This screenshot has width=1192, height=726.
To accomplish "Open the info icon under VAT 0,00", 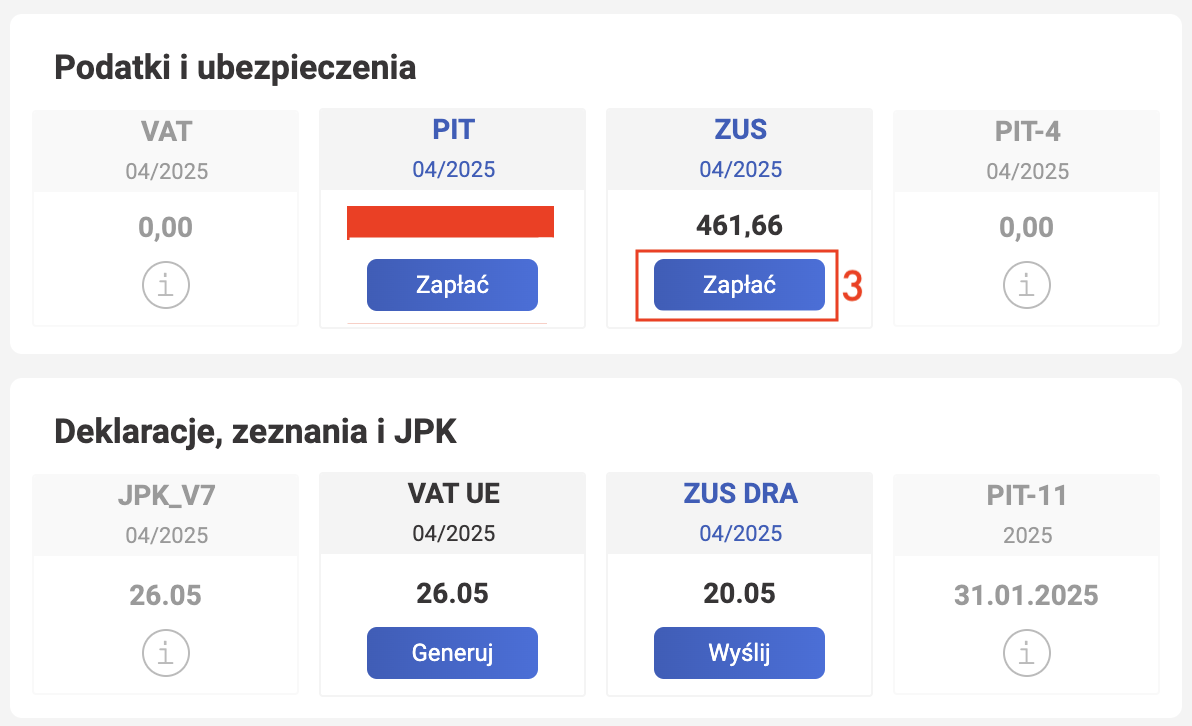I will (166, 285).
